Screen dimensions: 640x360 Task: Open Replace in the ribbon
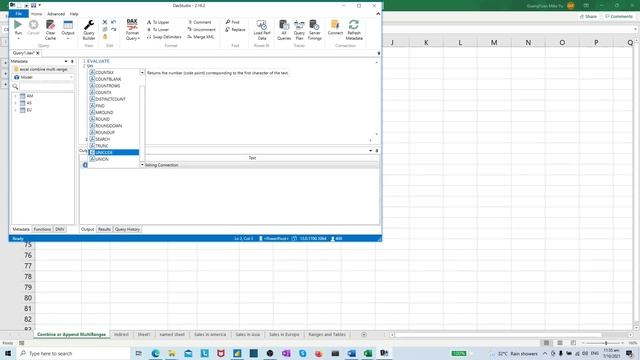(x=236, y=30)
